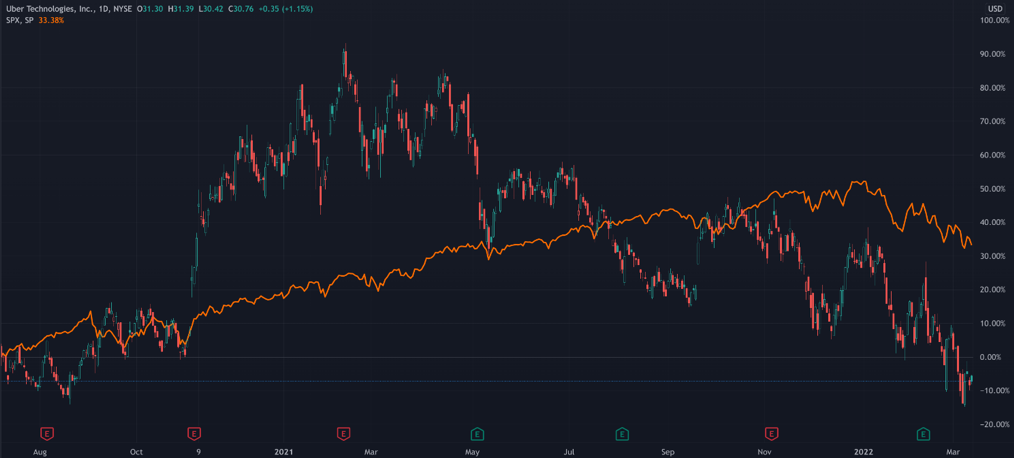Screen dimensions: 1014x458
Task: Open the green earnings marker before Mar 2022
Action: click(924, 434)
